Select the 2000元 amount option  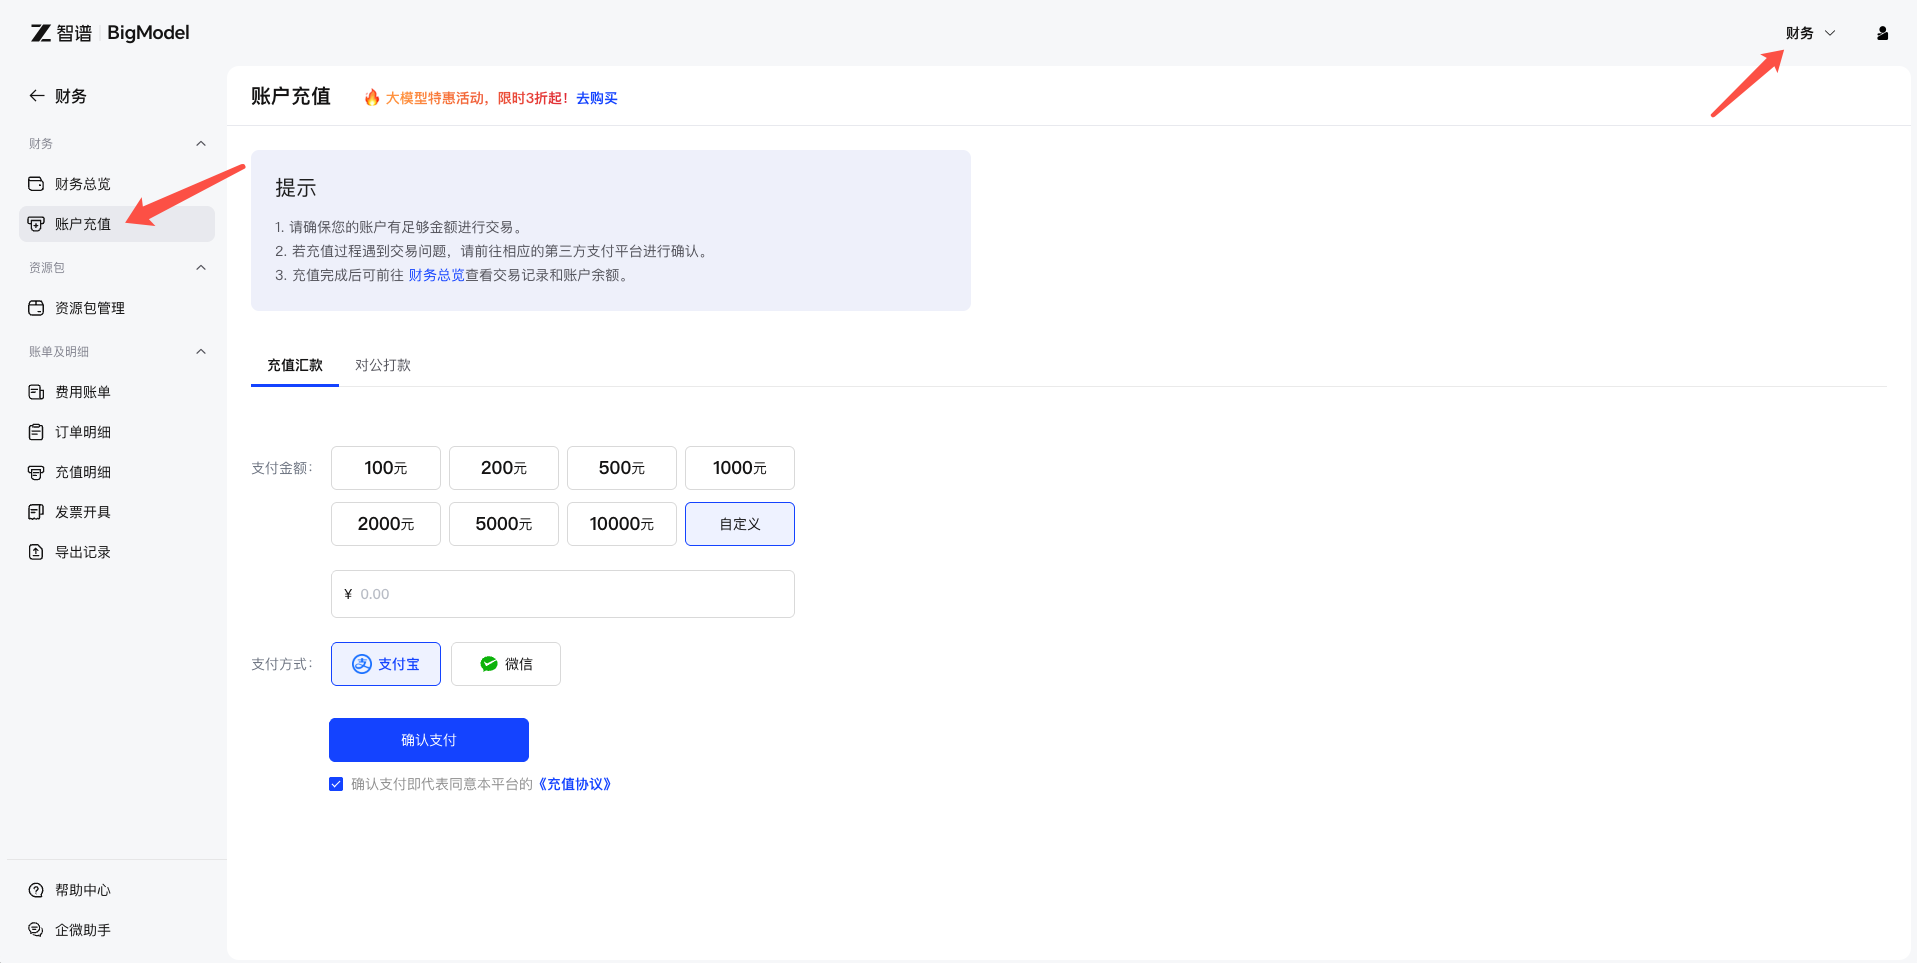(x=386, y=524)
